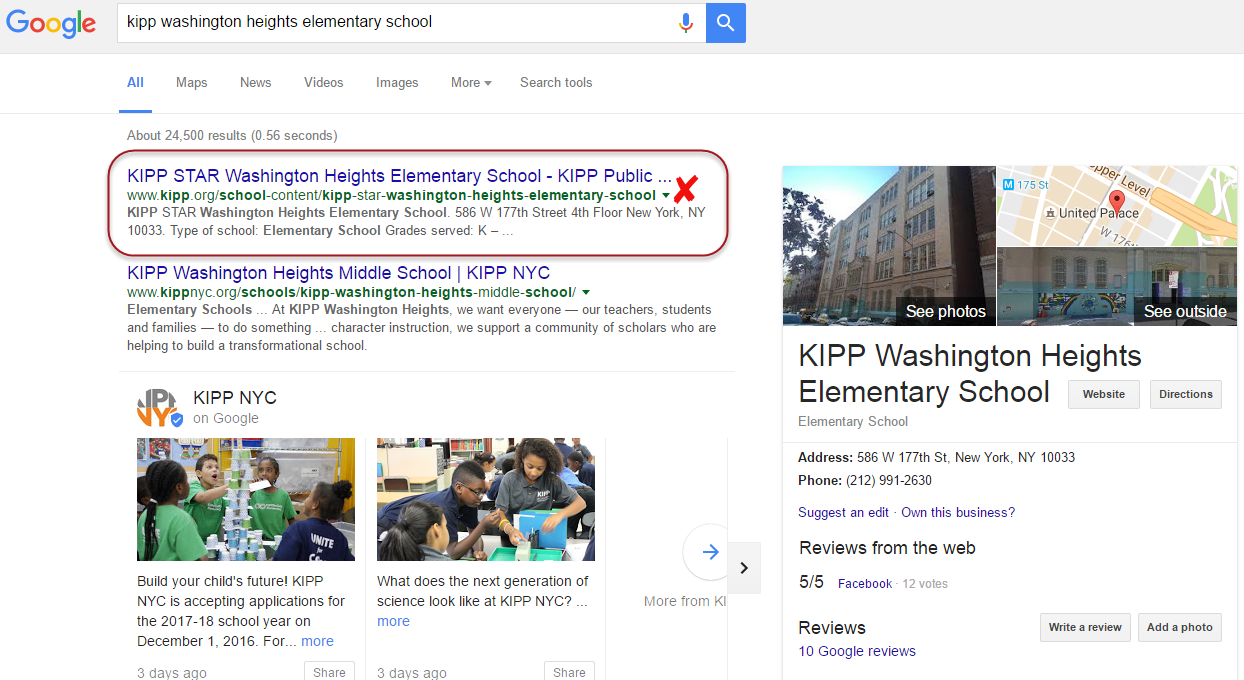Open photo of students doing science experiment

coord(486,499)
